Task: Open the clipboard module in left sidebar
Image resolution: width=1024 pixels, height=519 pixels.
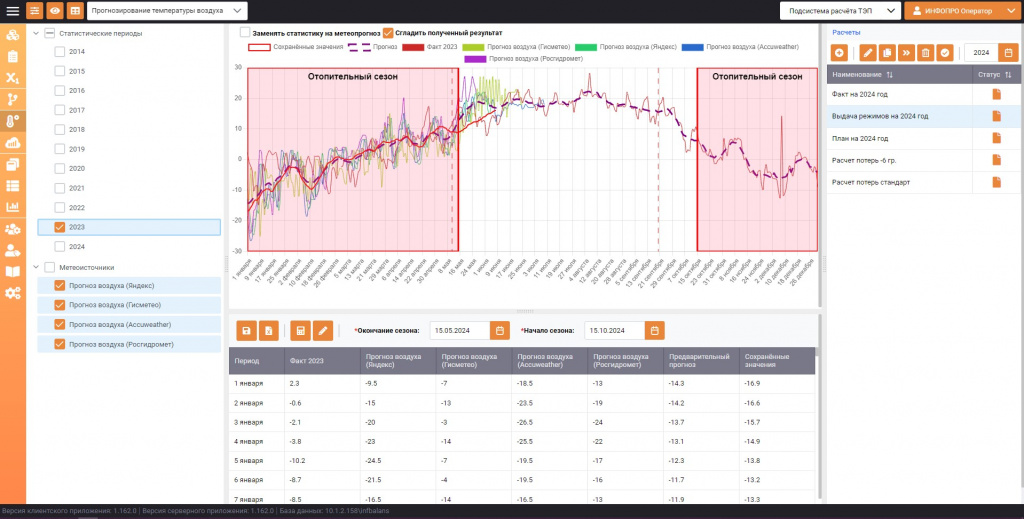Action: (12, 57)
